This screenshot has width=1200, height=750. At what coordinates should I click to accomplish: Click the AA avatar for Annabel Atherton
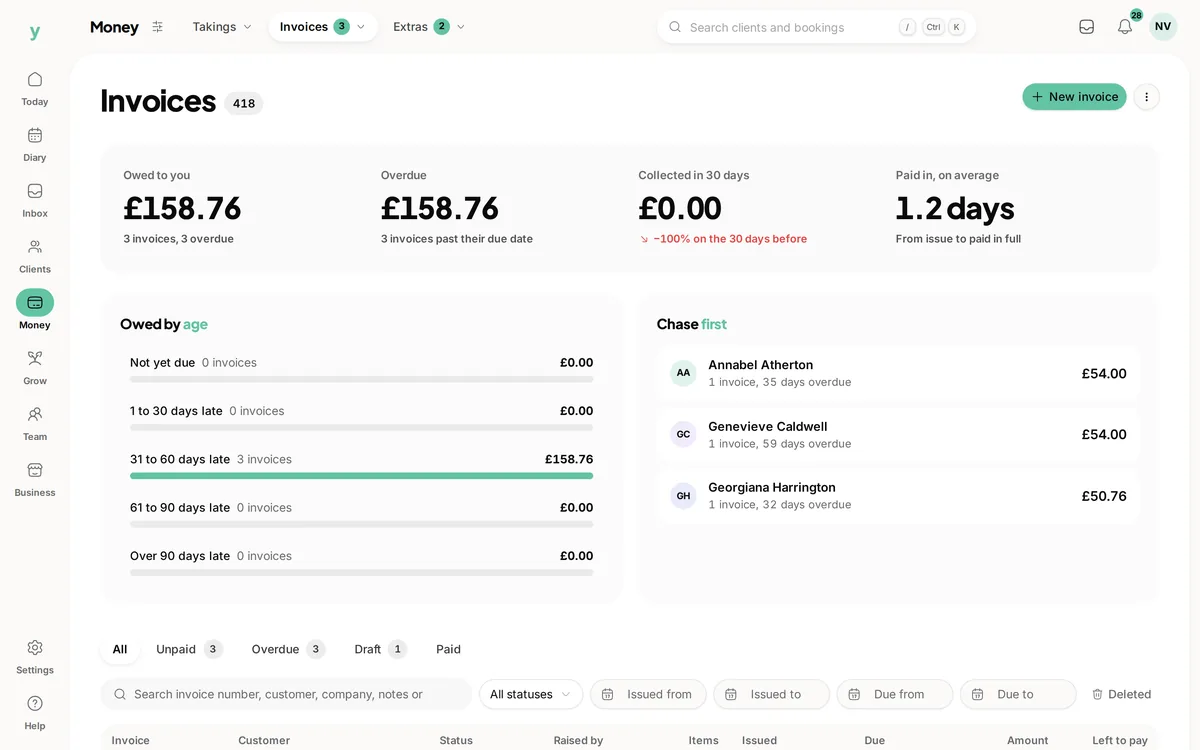point(683,373)
